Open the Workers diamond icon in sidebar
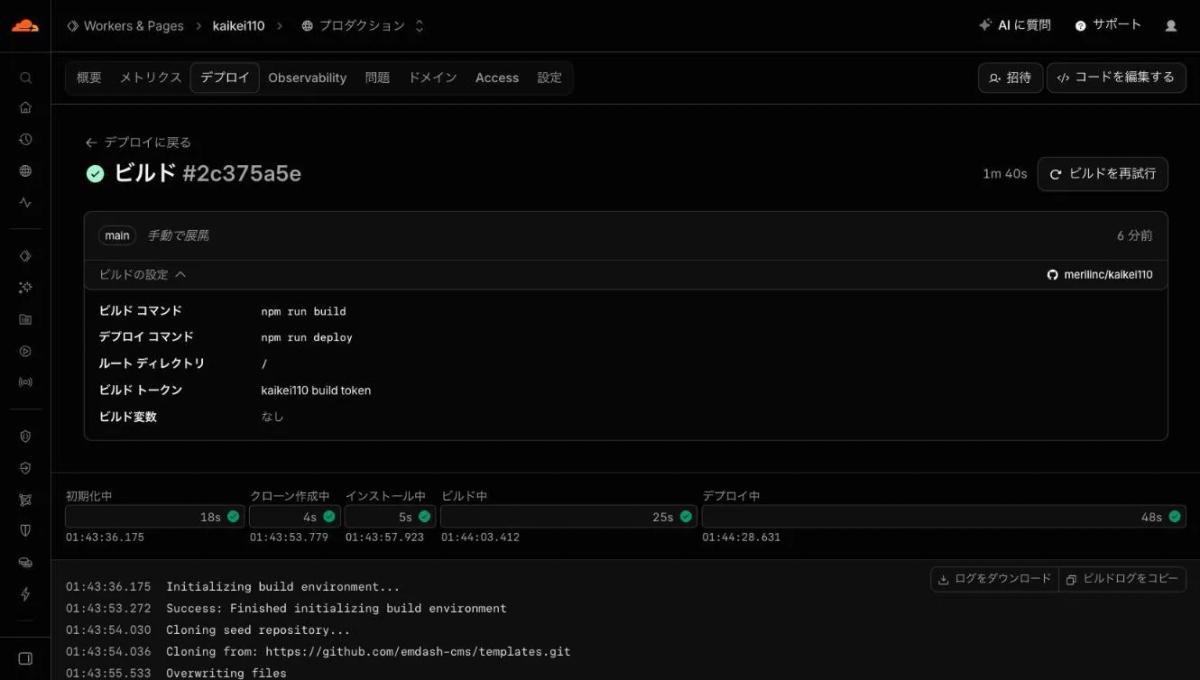This screenshot has height=680, width=1200. [x=26, y=256]
